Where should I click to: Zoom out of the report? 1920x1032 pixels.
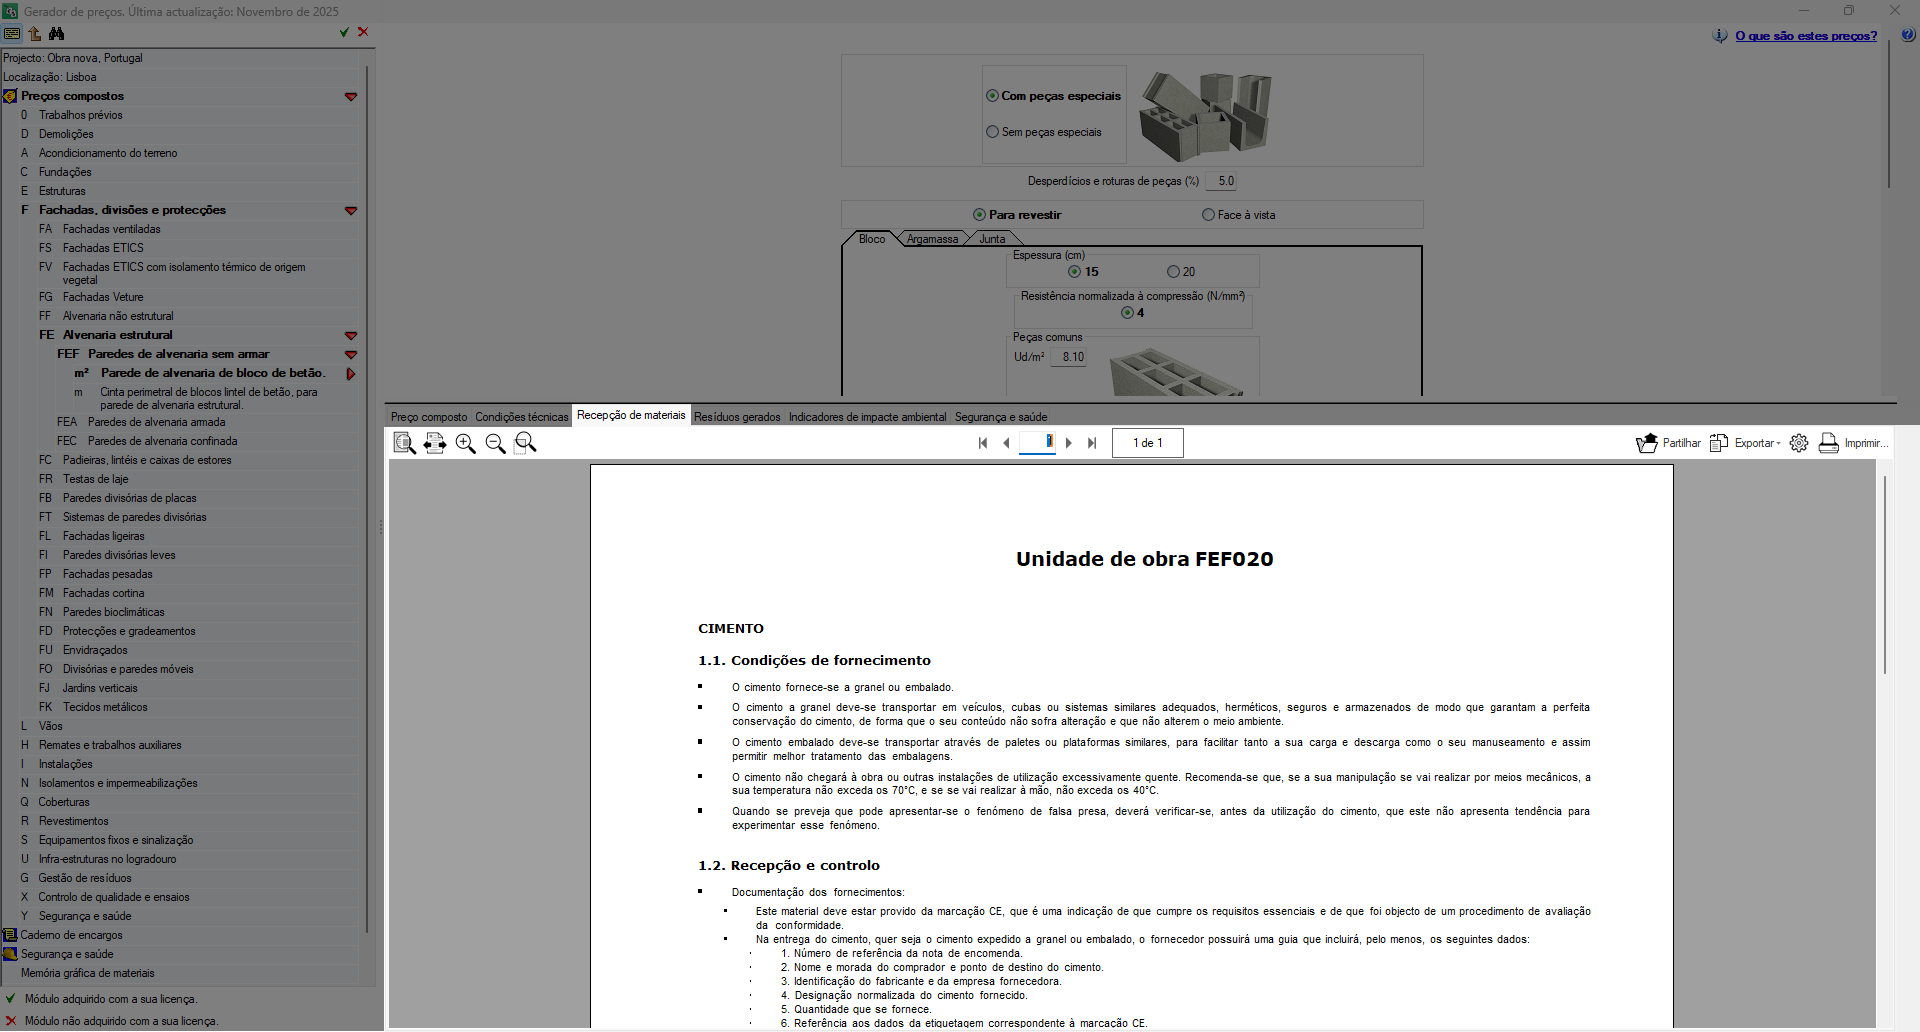click(x=495, y=443)
